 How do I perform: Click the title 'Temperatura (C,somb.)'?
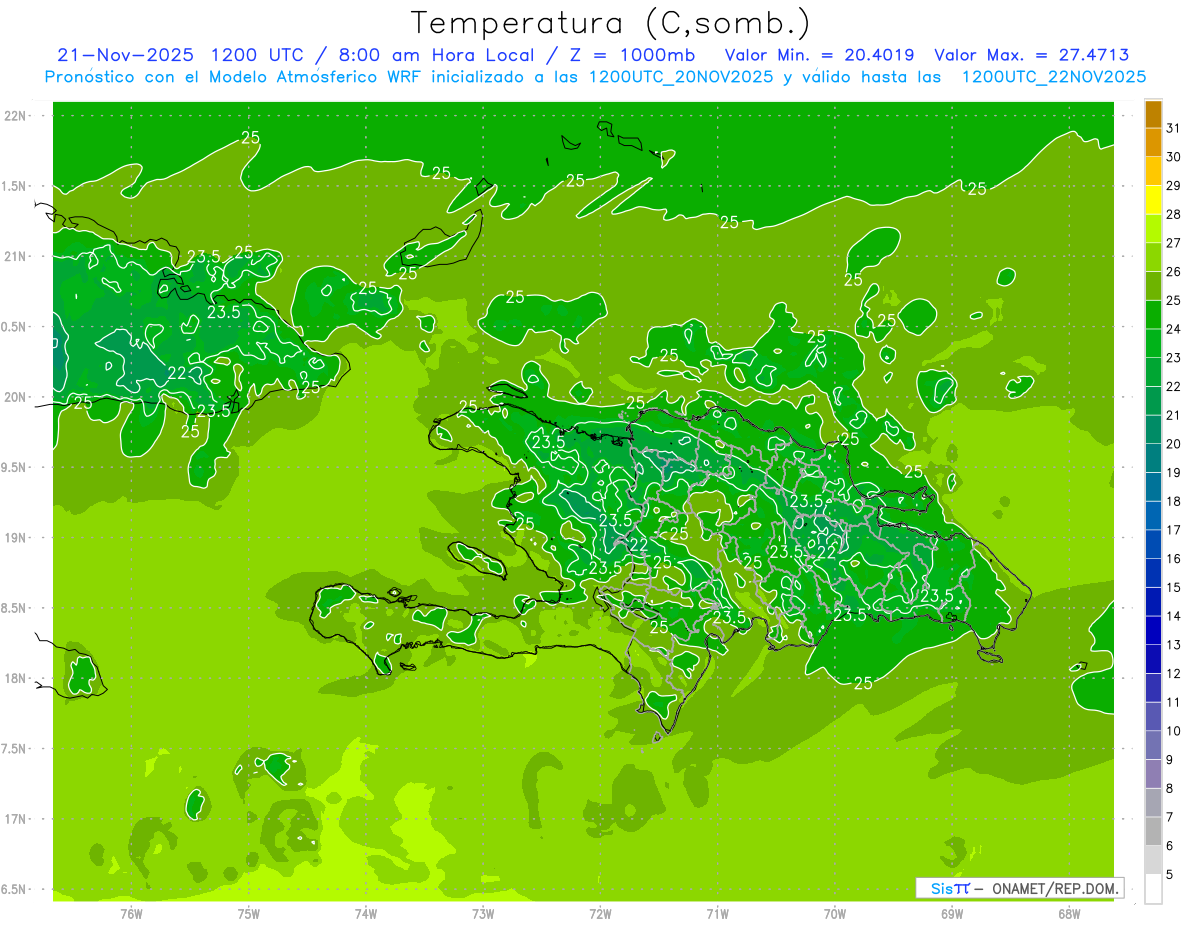tap(610, 23)
